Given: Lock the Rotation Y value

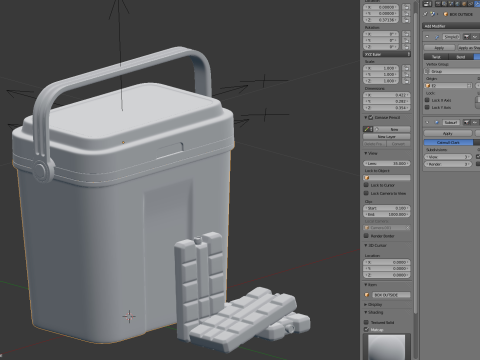Looking at the screenshot, I should click(406, 40).
